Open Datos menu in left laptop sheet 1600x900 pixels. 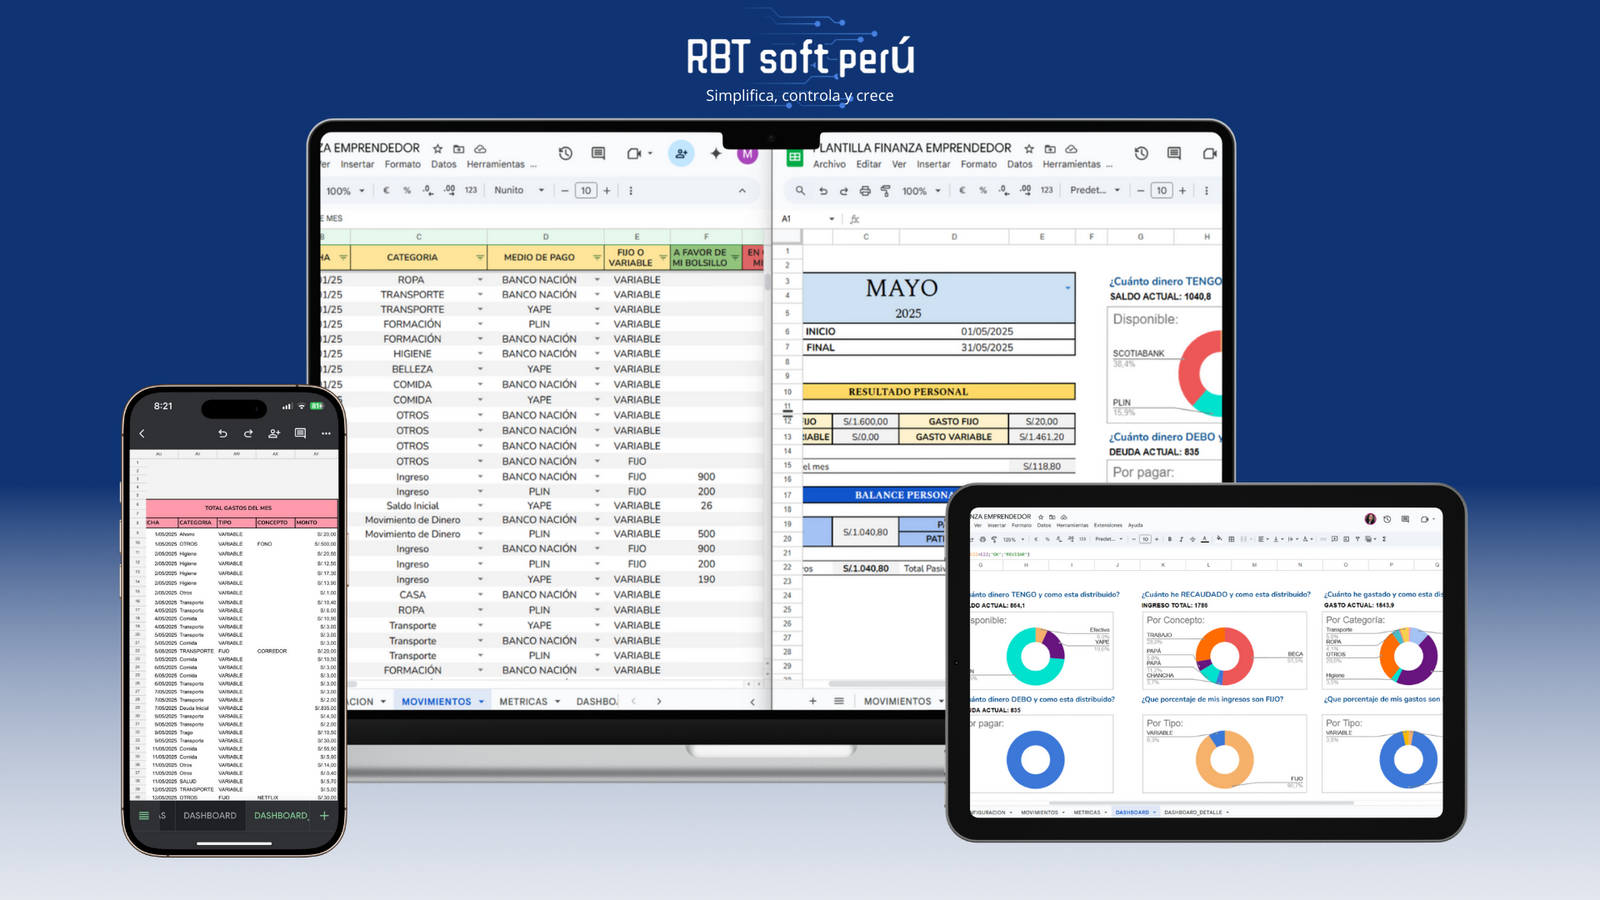pyautogui.click(x=443, y=164)
